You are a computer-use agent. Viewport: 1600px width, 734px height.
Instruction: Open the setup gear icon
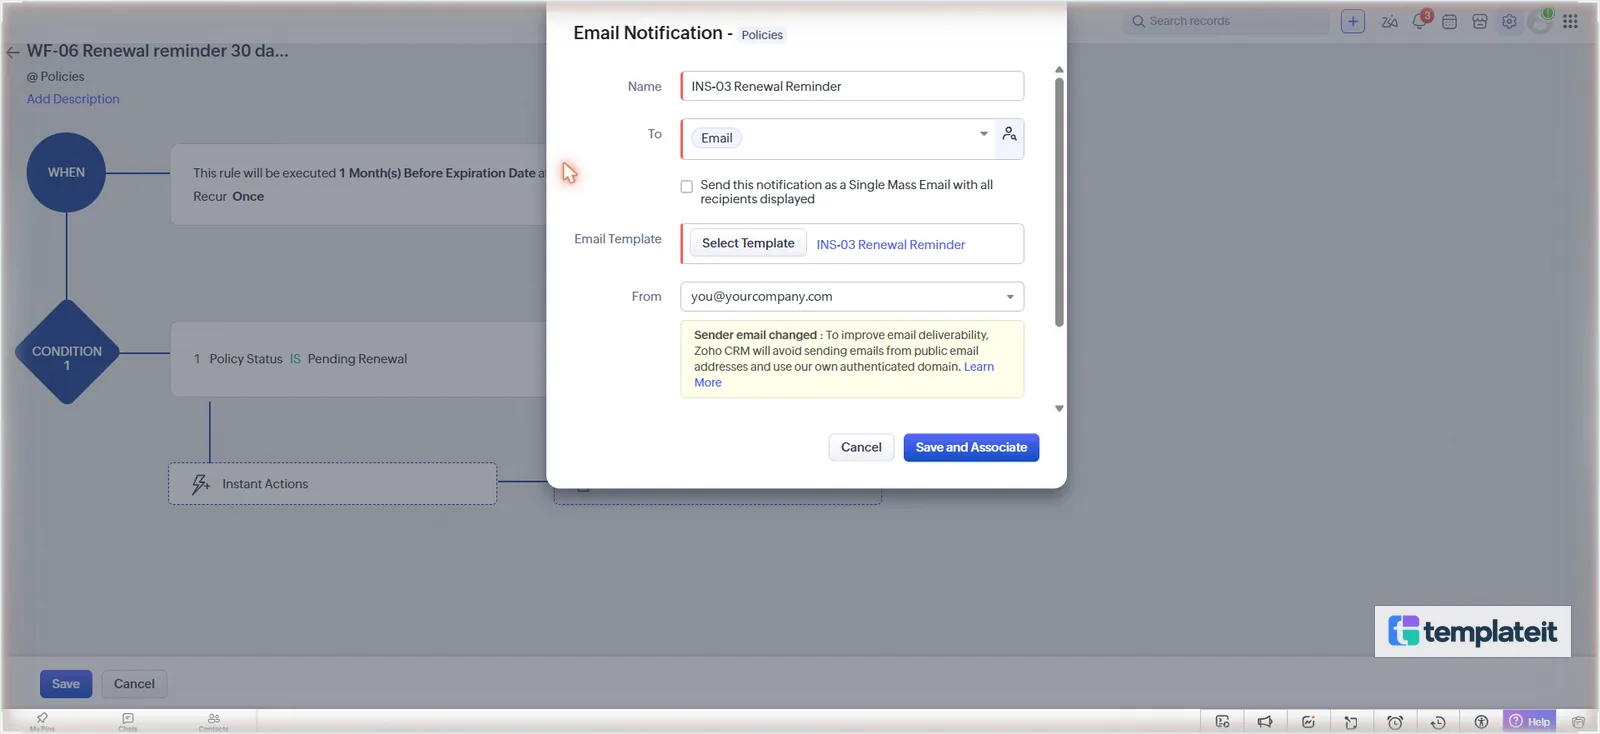(x=1510, y=21)
